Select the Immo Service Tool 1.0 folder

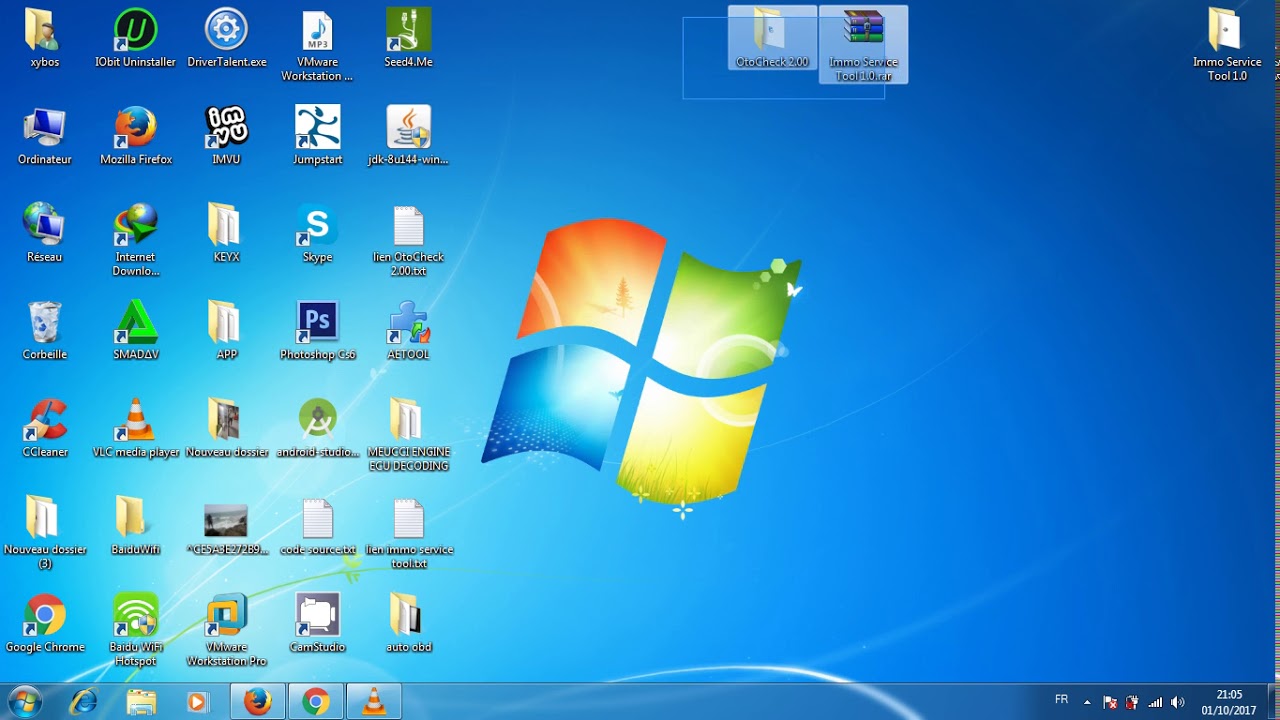pos(1227,30)
